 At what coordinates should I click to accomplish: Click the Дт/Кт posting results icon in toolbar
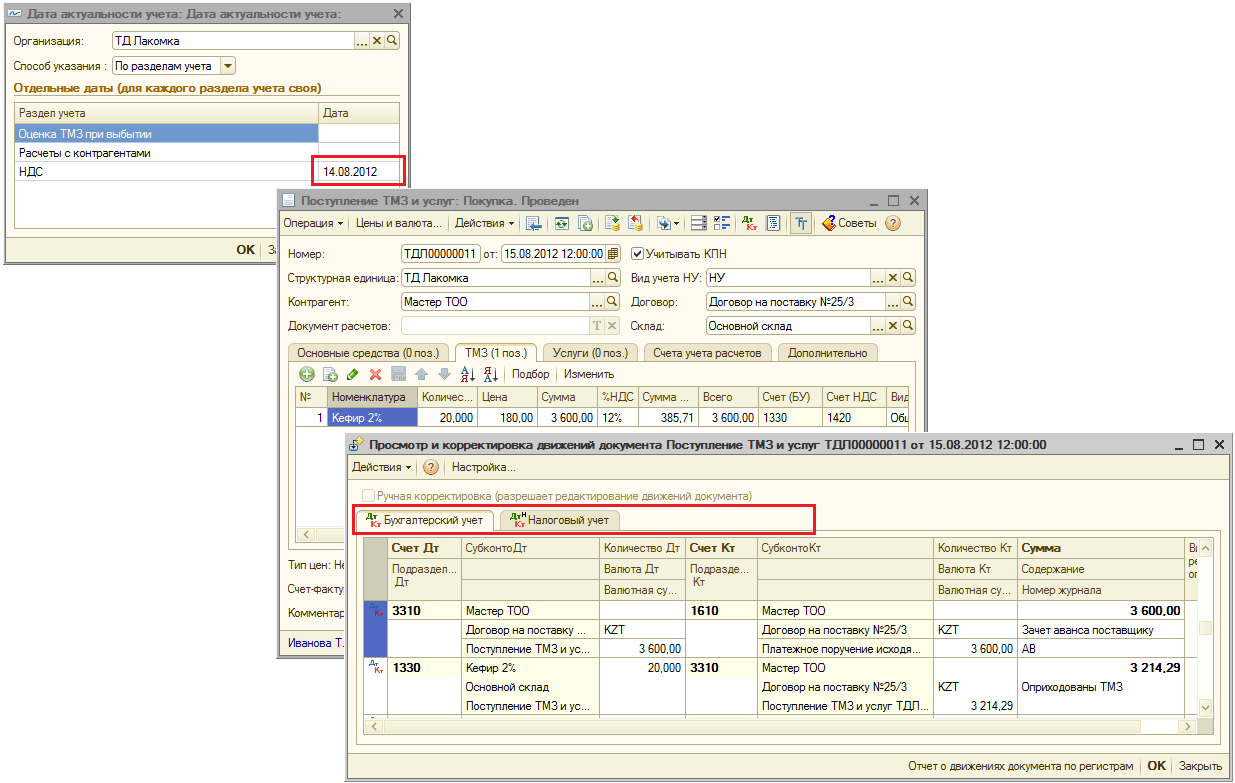[749, 223]
